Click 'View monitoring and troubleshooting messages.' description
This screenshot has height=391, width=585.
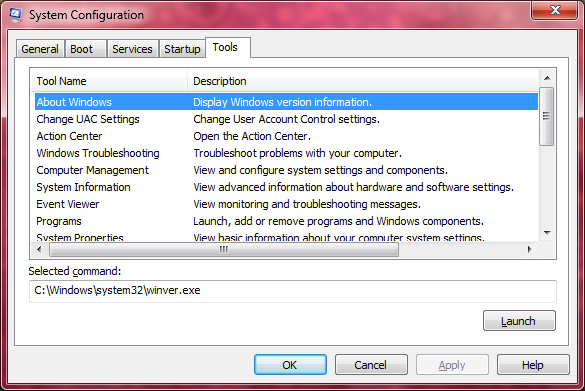pos(307,204)
